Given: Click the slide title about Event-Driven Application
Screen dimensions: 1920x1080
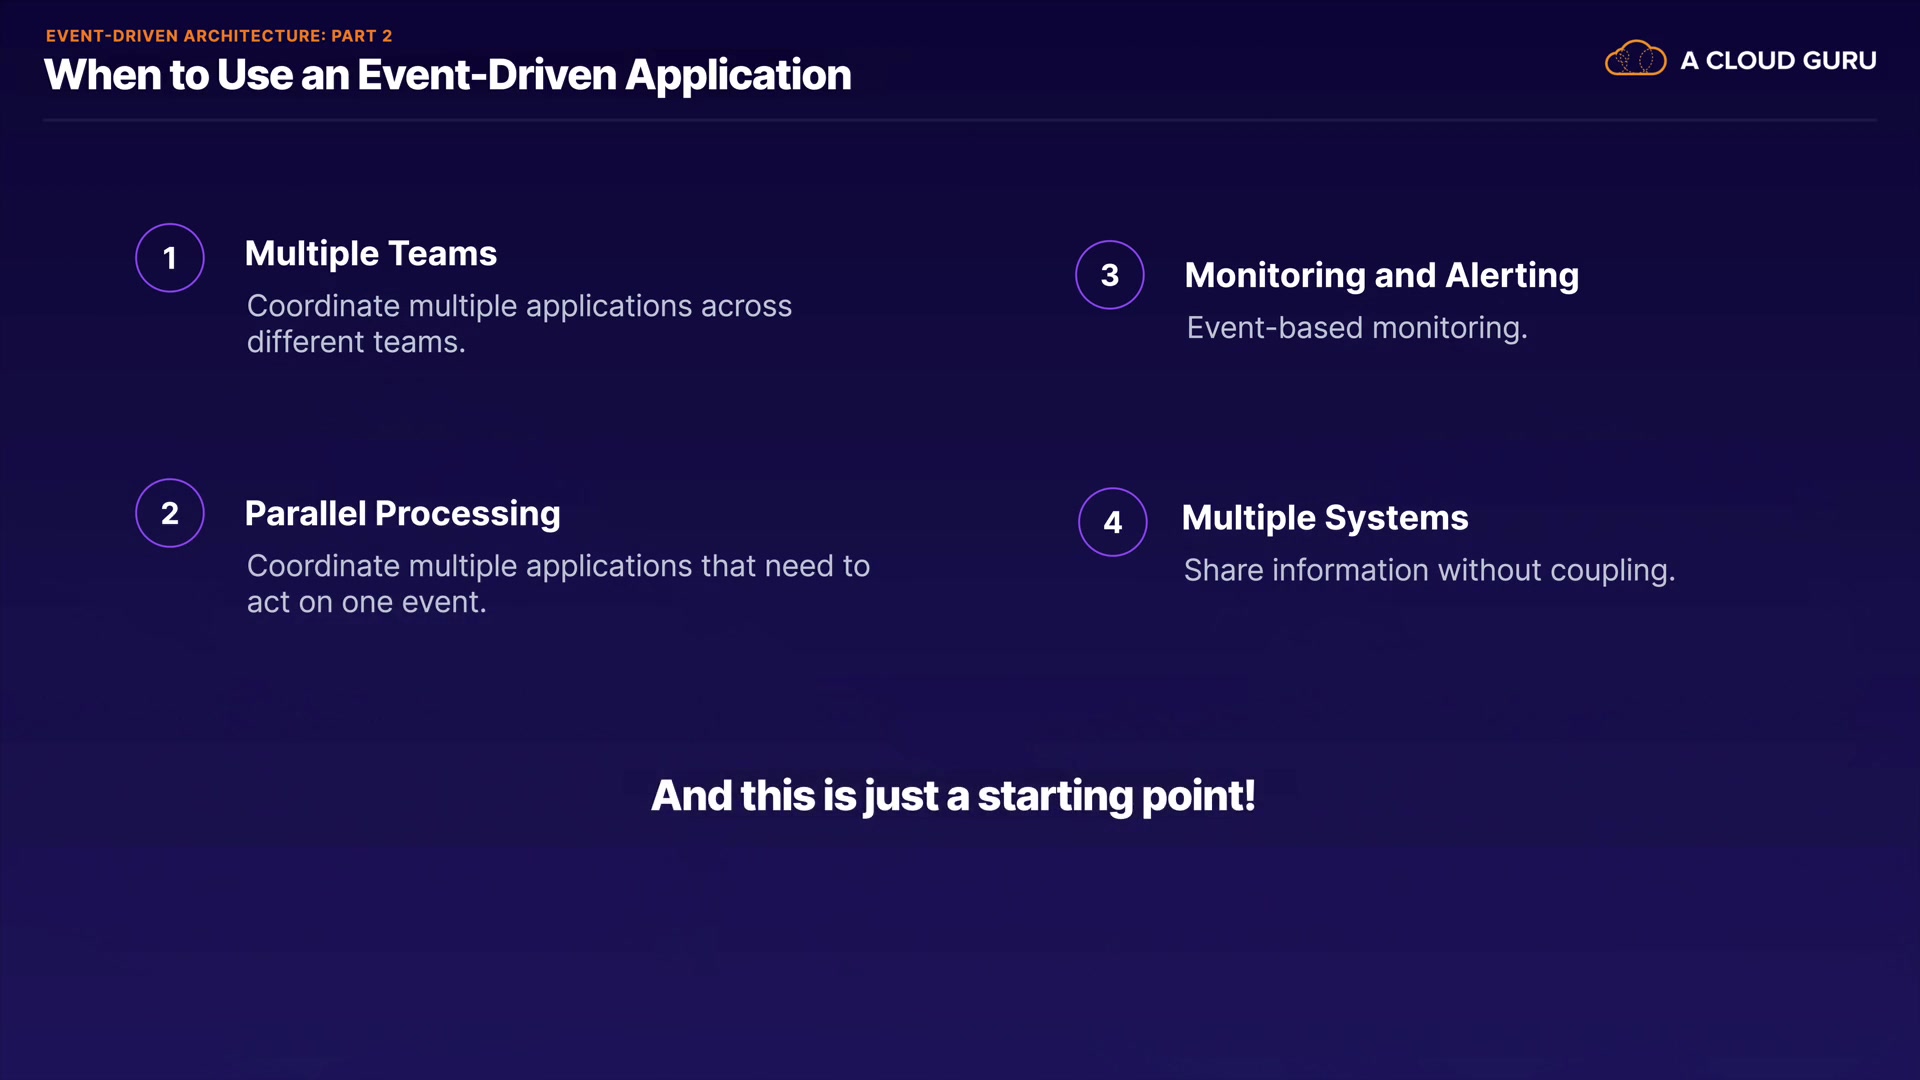Looking at the screenshot, I should tap(447, 76).
